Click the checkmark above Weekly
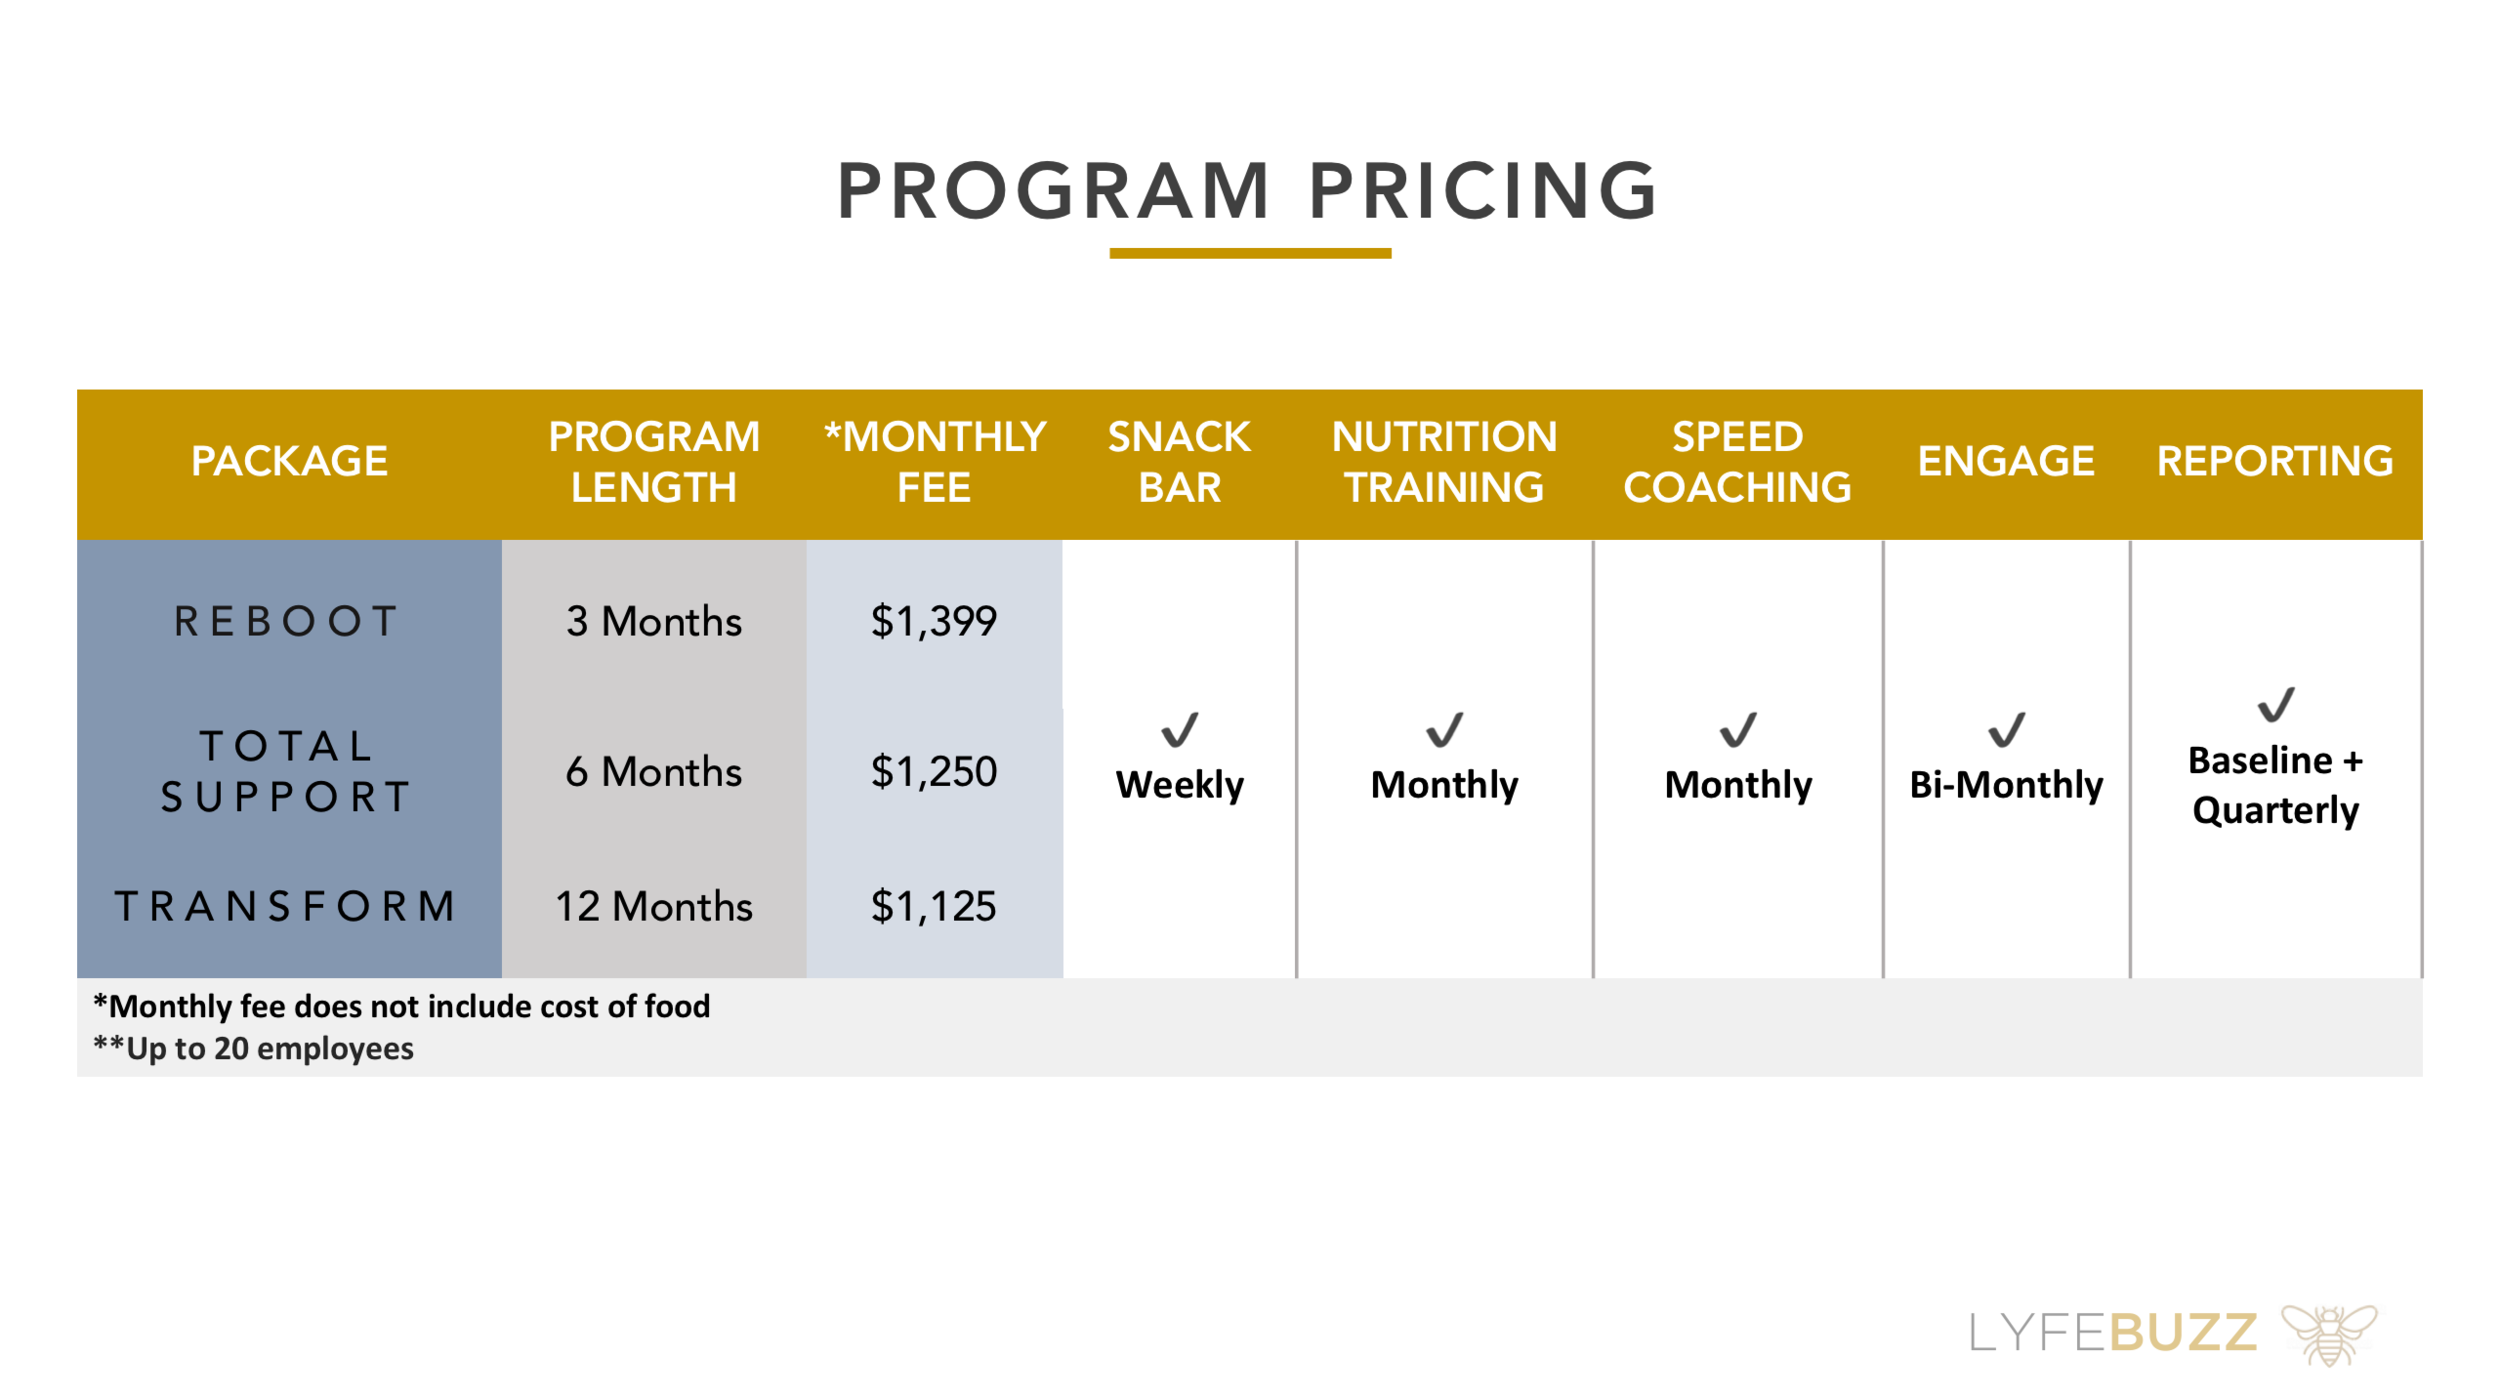The width and height of the screenshot is (2500, 1398). pos(1179,730)
